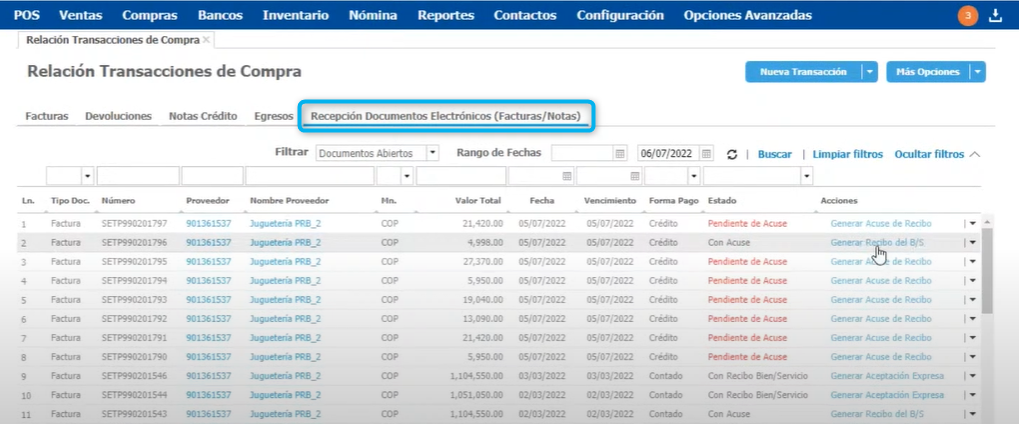Image resolution: width=1019 pixels, height=424 pixels.
Task: Close the Relación Transacciones de Compra tab
Action: pyautogui.click(x=206, y=40)
